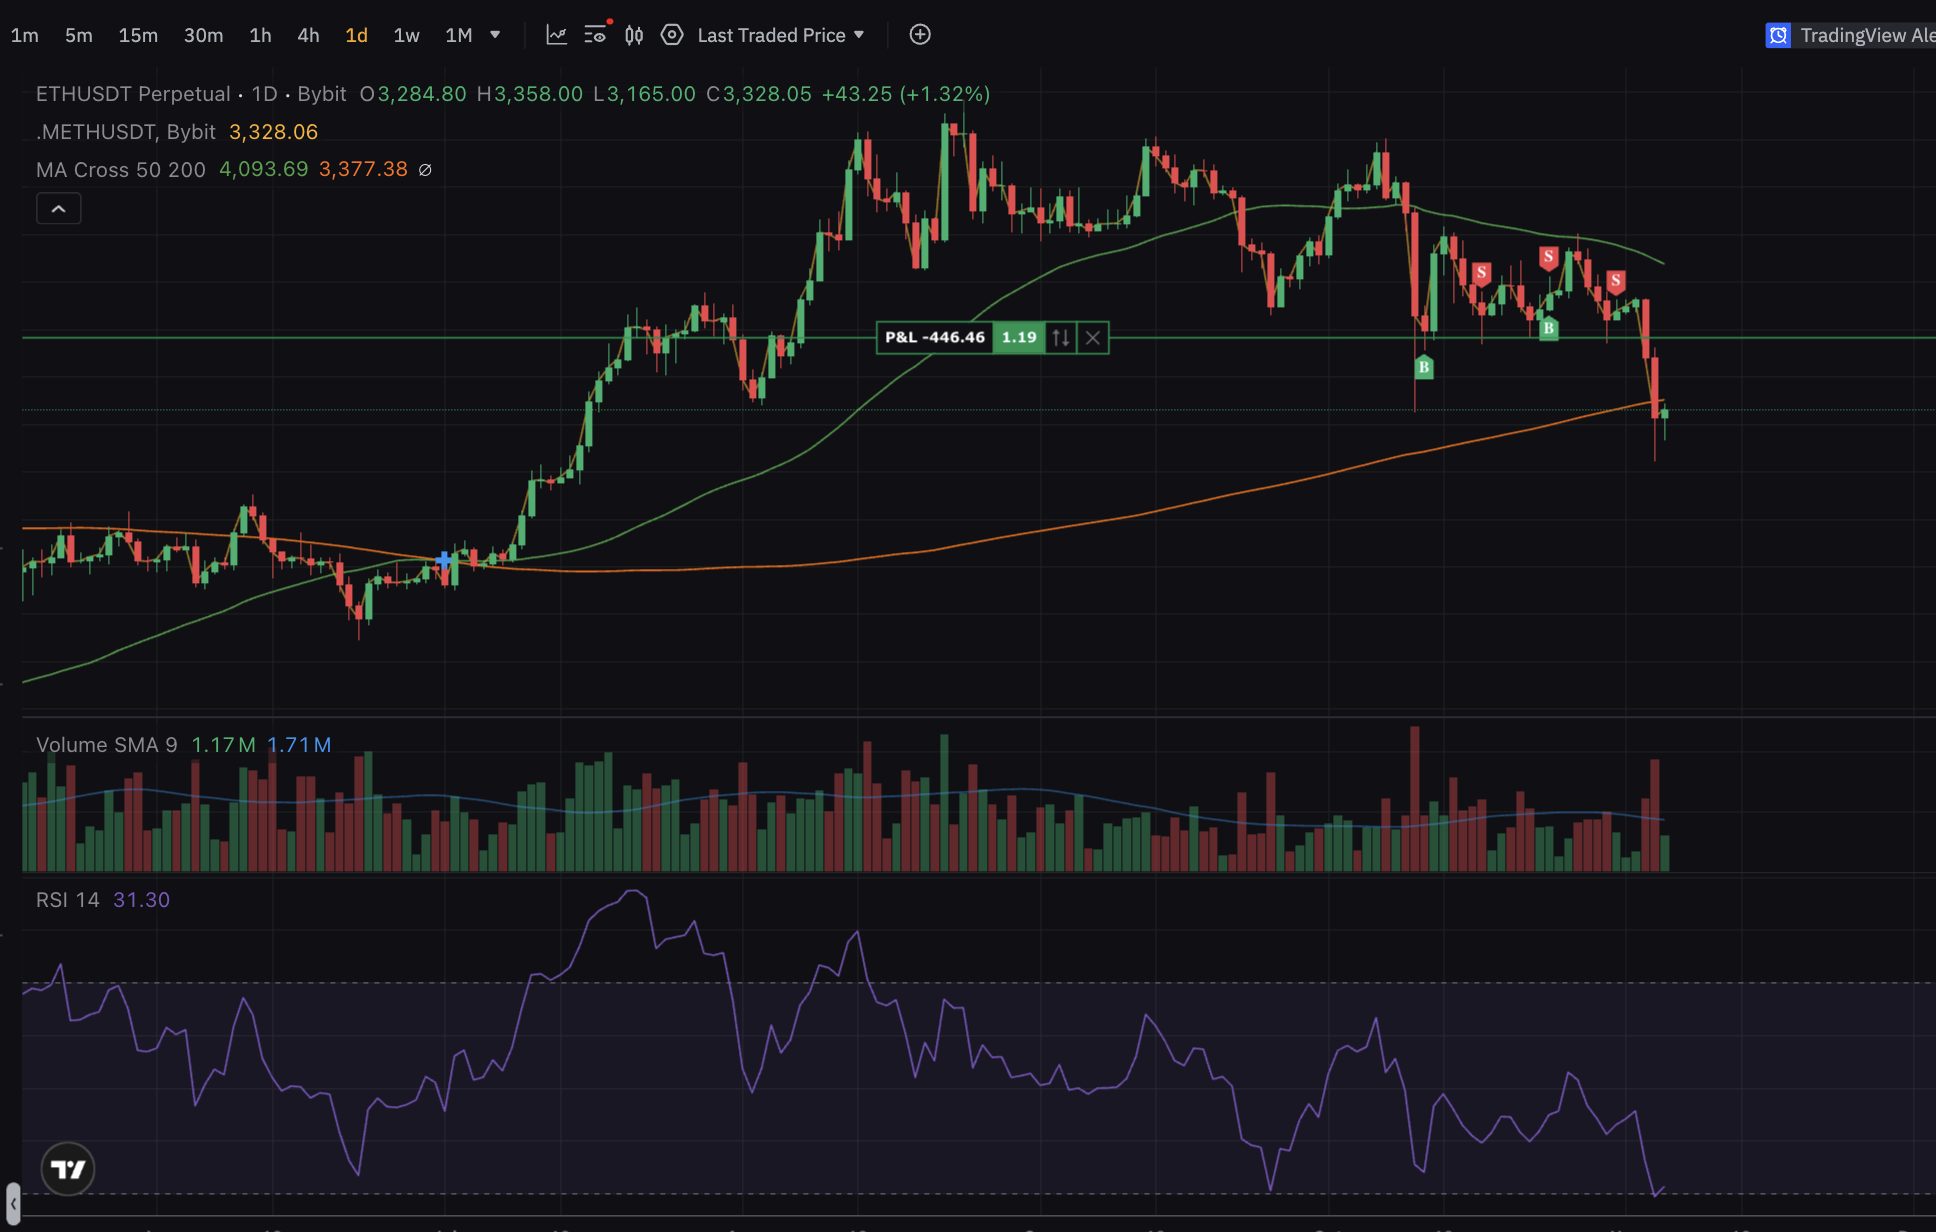Click the TradingView logo badge
Screen dimensions: 1936x1232
coord(68,1168)
